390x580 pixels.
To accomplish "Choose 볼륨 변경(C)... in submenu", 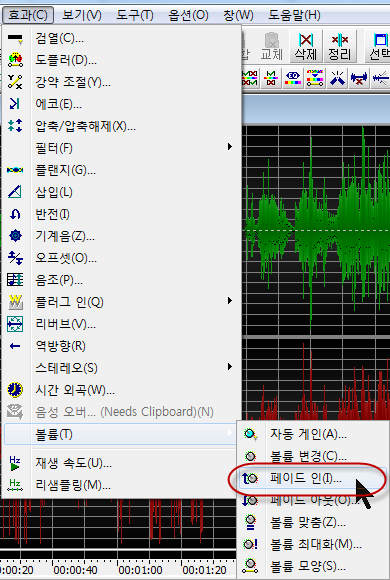I will tap(314, 456).
